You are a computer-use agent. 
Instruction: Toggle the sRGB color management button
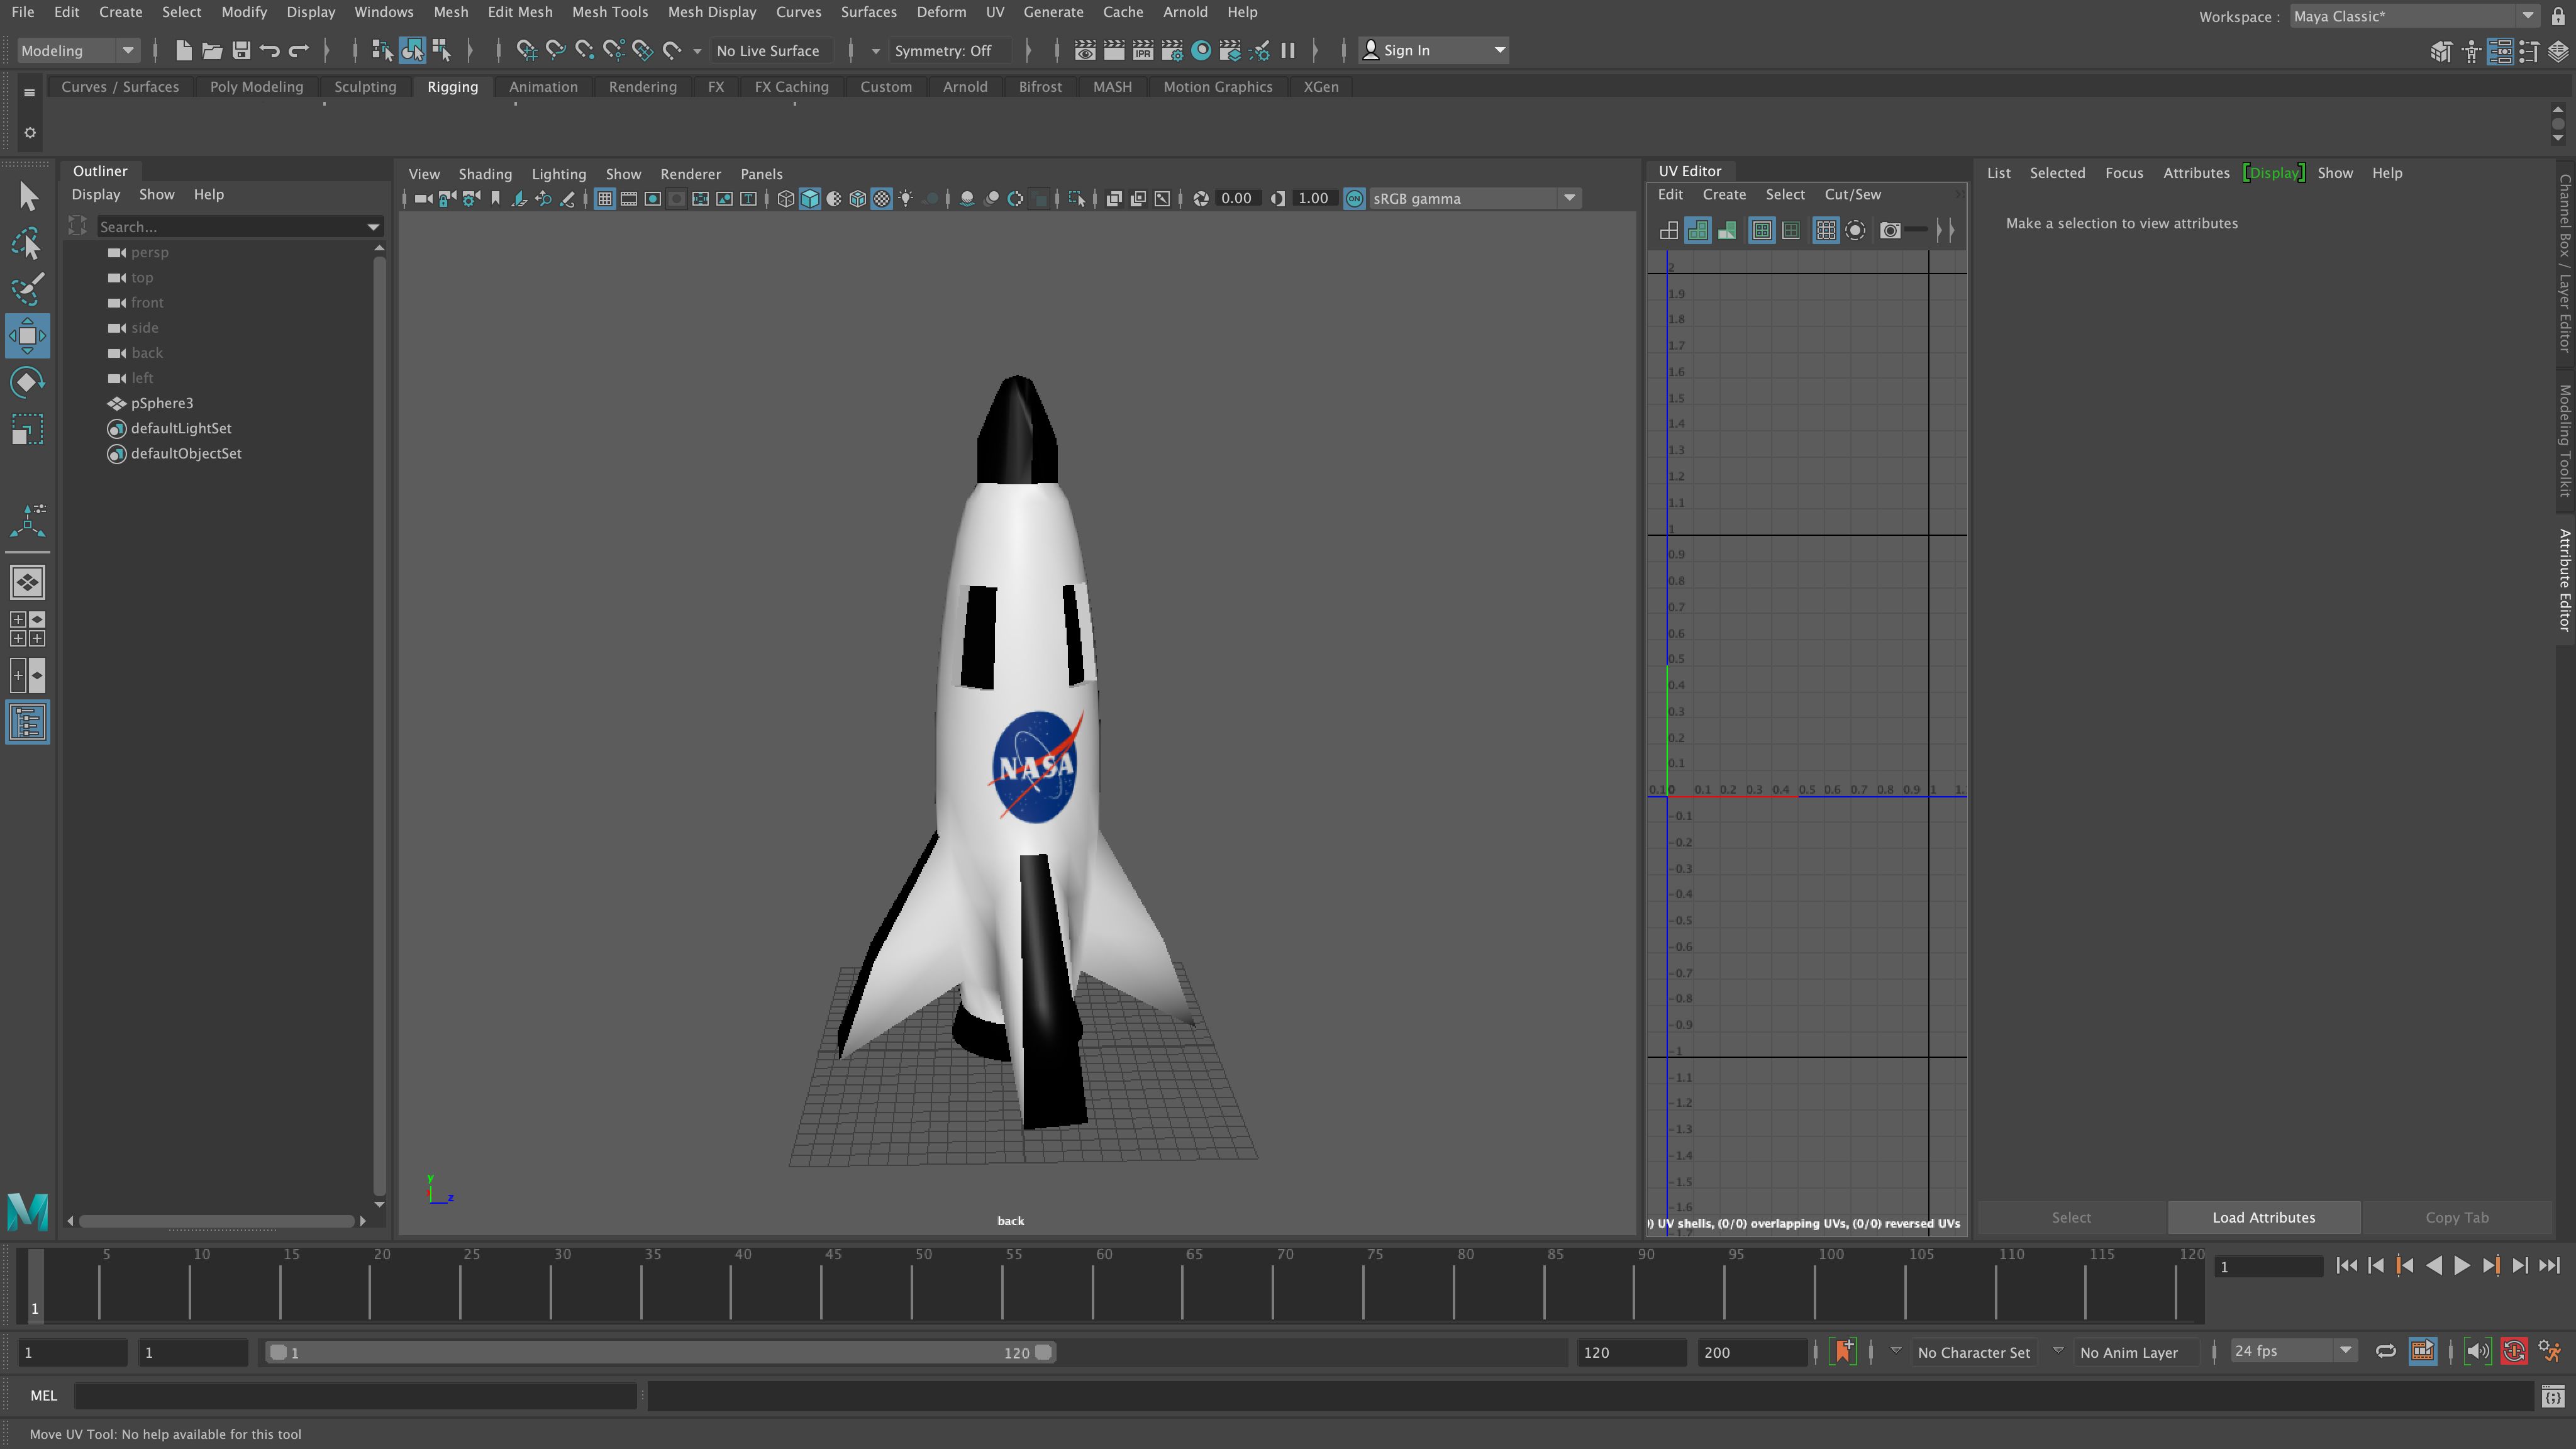pyautogui.click(x=1354, y=199)
